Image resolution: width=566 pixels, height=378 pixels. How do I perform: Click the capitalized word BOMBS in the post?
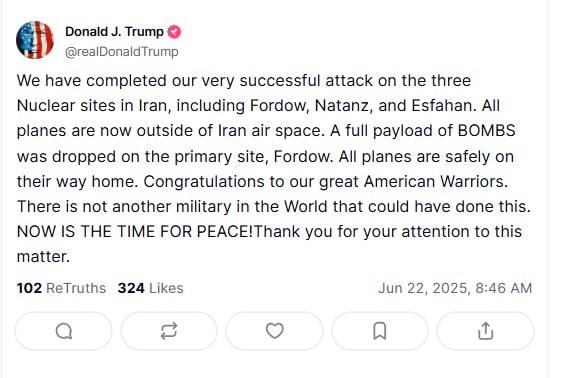coord(487,131)
